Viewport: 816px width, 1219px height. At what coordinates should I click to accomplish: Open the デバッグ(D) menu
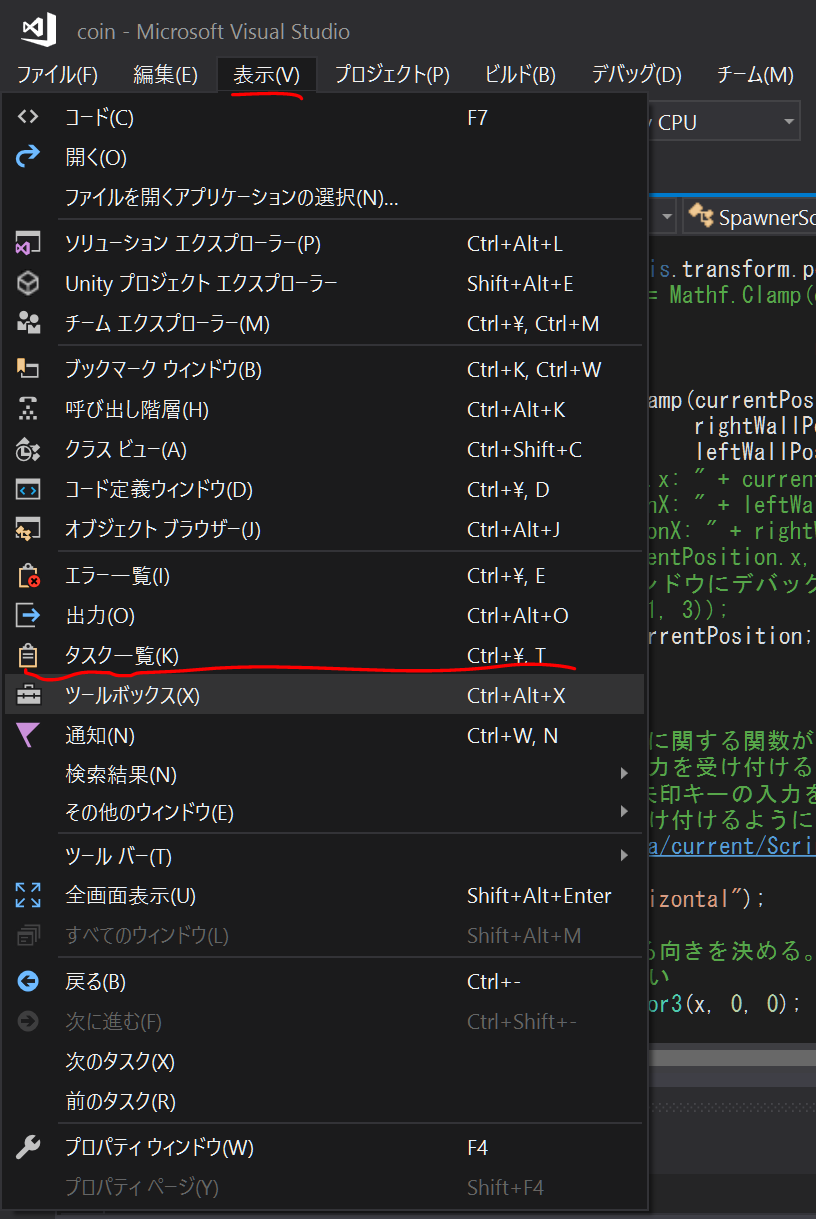tap(636, 74)
